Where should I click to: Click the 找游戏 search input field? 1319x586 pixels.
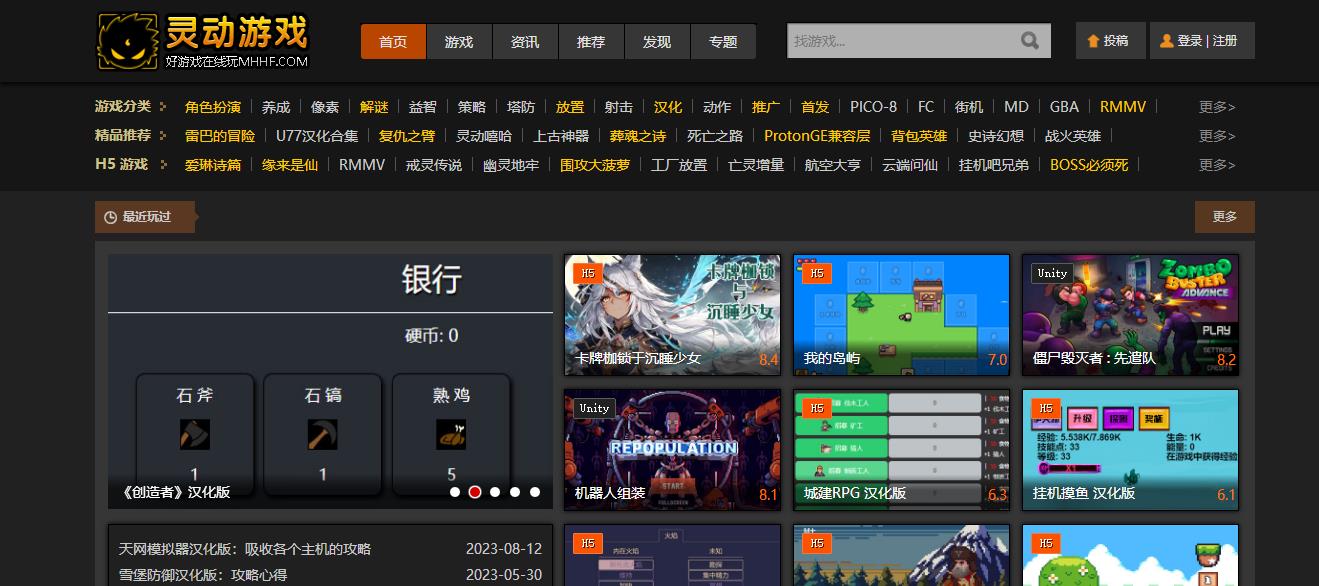900,41
